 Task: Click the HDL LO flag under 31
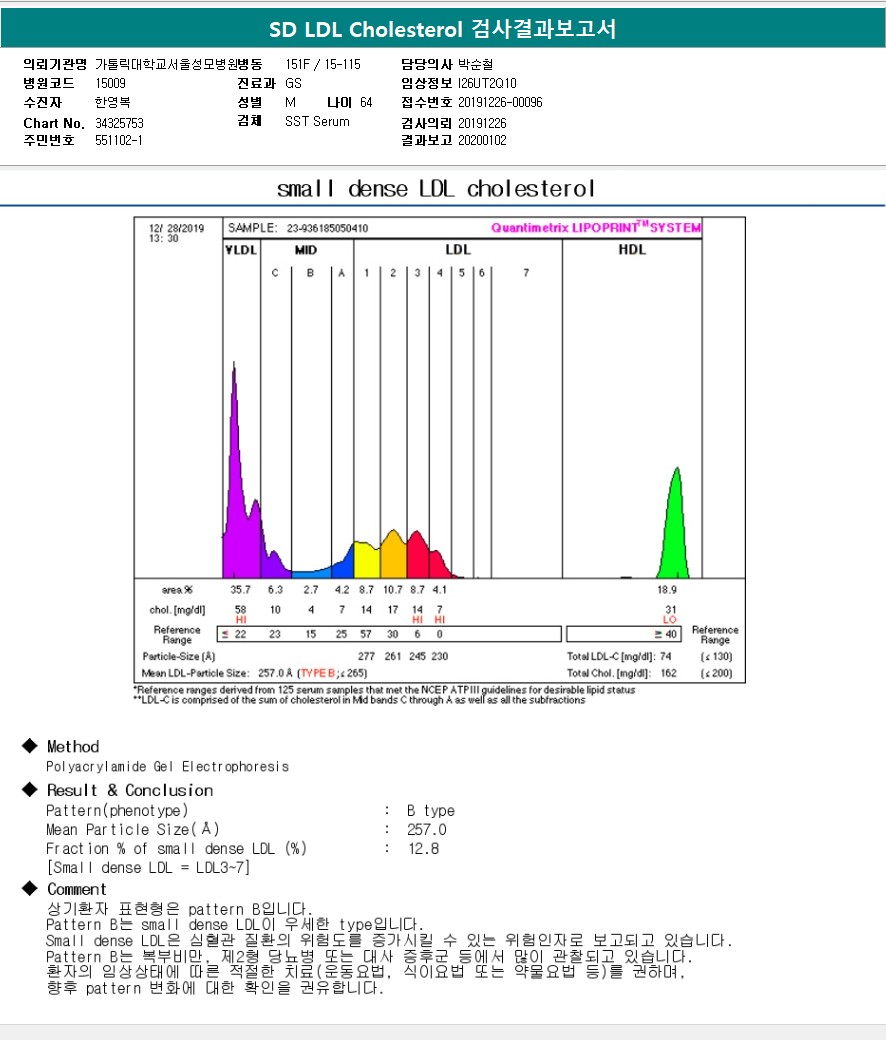(670, 619)
